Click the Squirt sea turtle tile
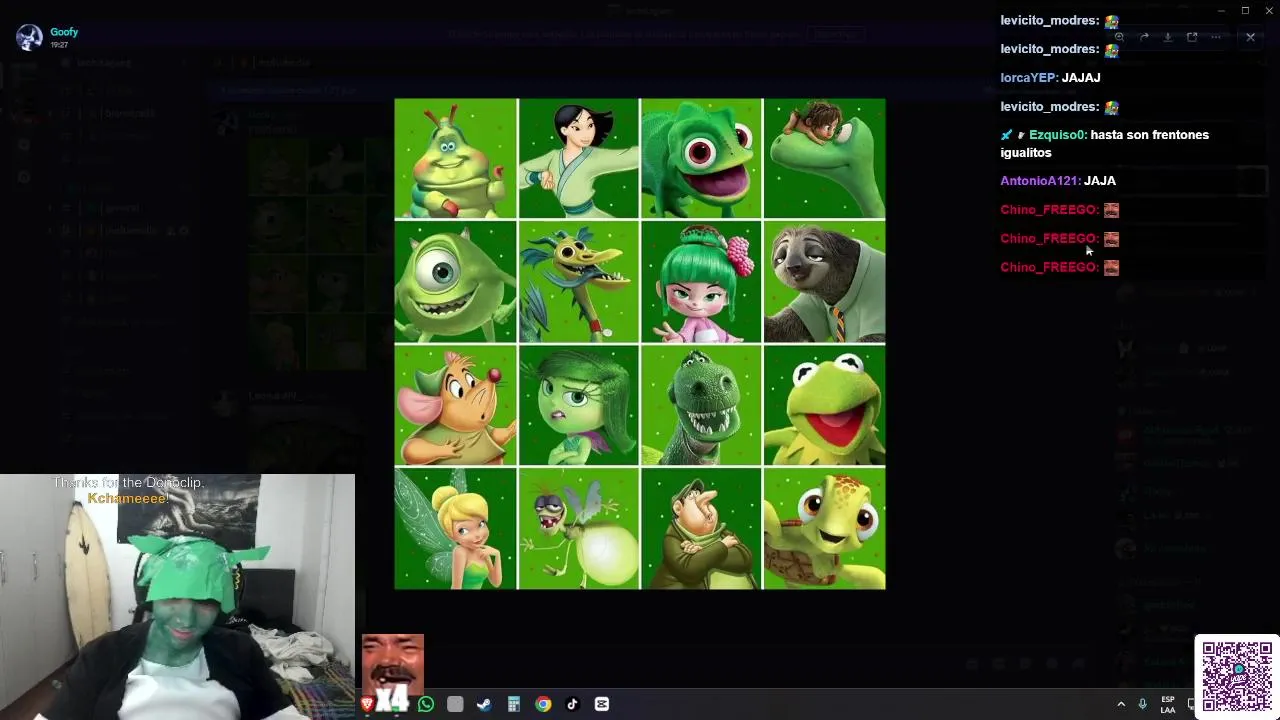The height and width of the screenshot is (720, 1280). point(824,529)
